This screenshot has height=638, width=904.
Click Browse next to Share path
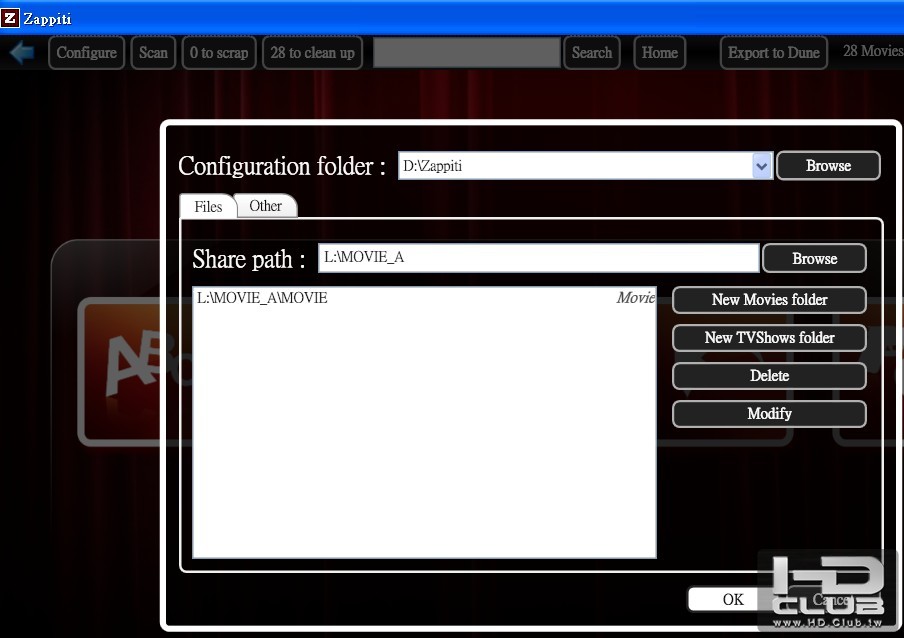[x=814, y=258]
